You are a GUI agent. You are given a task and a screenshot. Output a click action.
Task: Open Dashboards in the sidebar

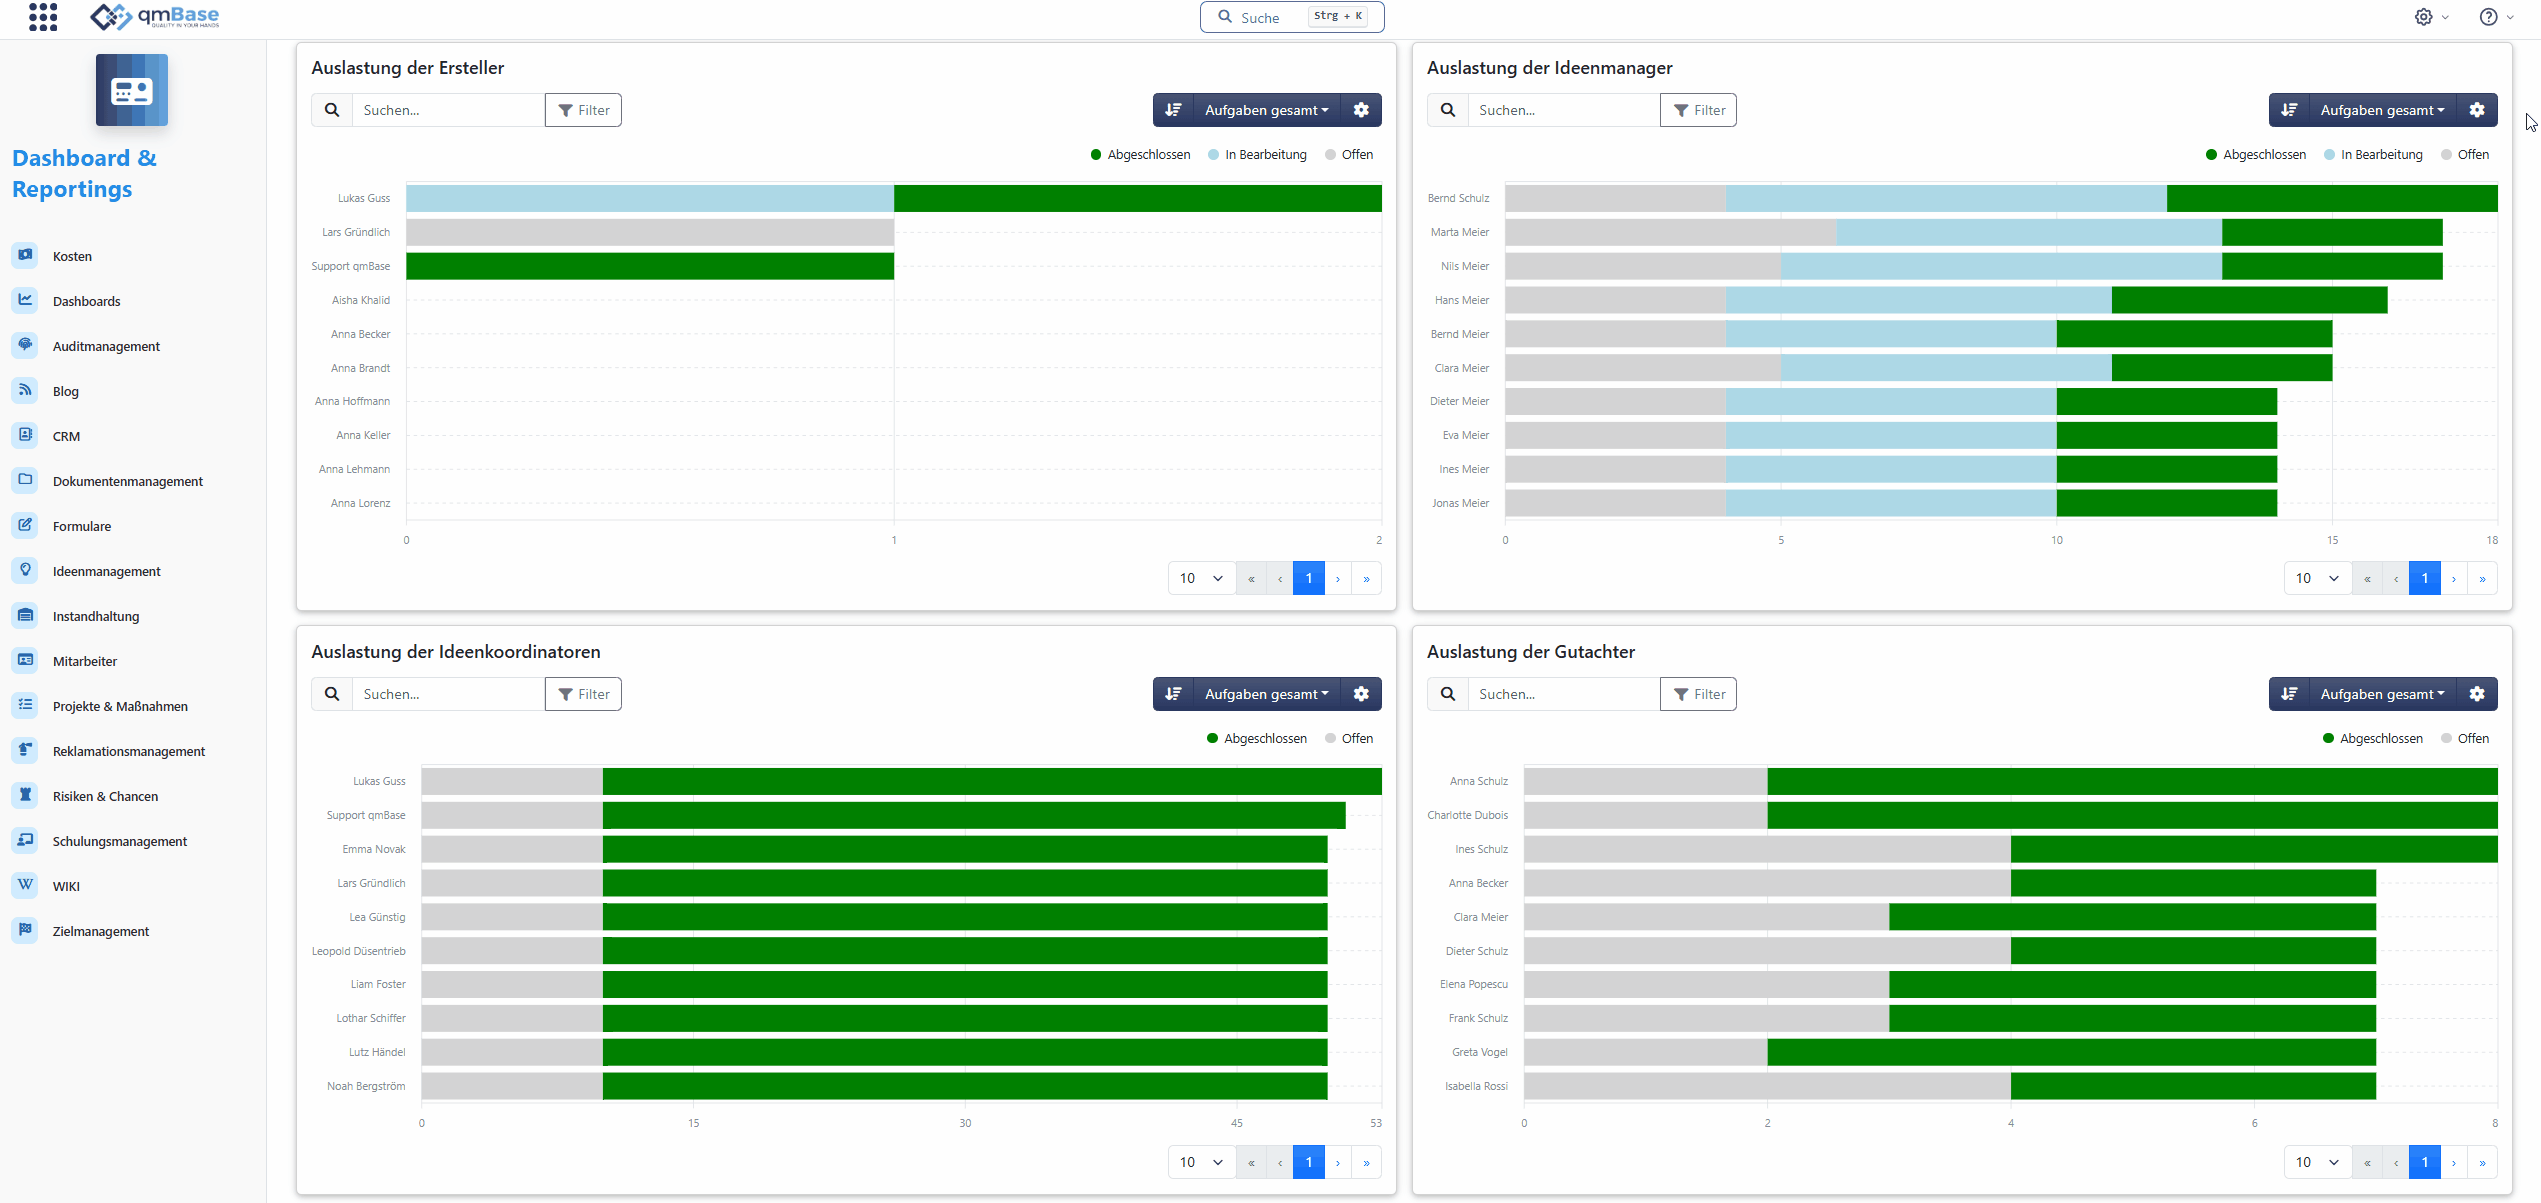86,301
